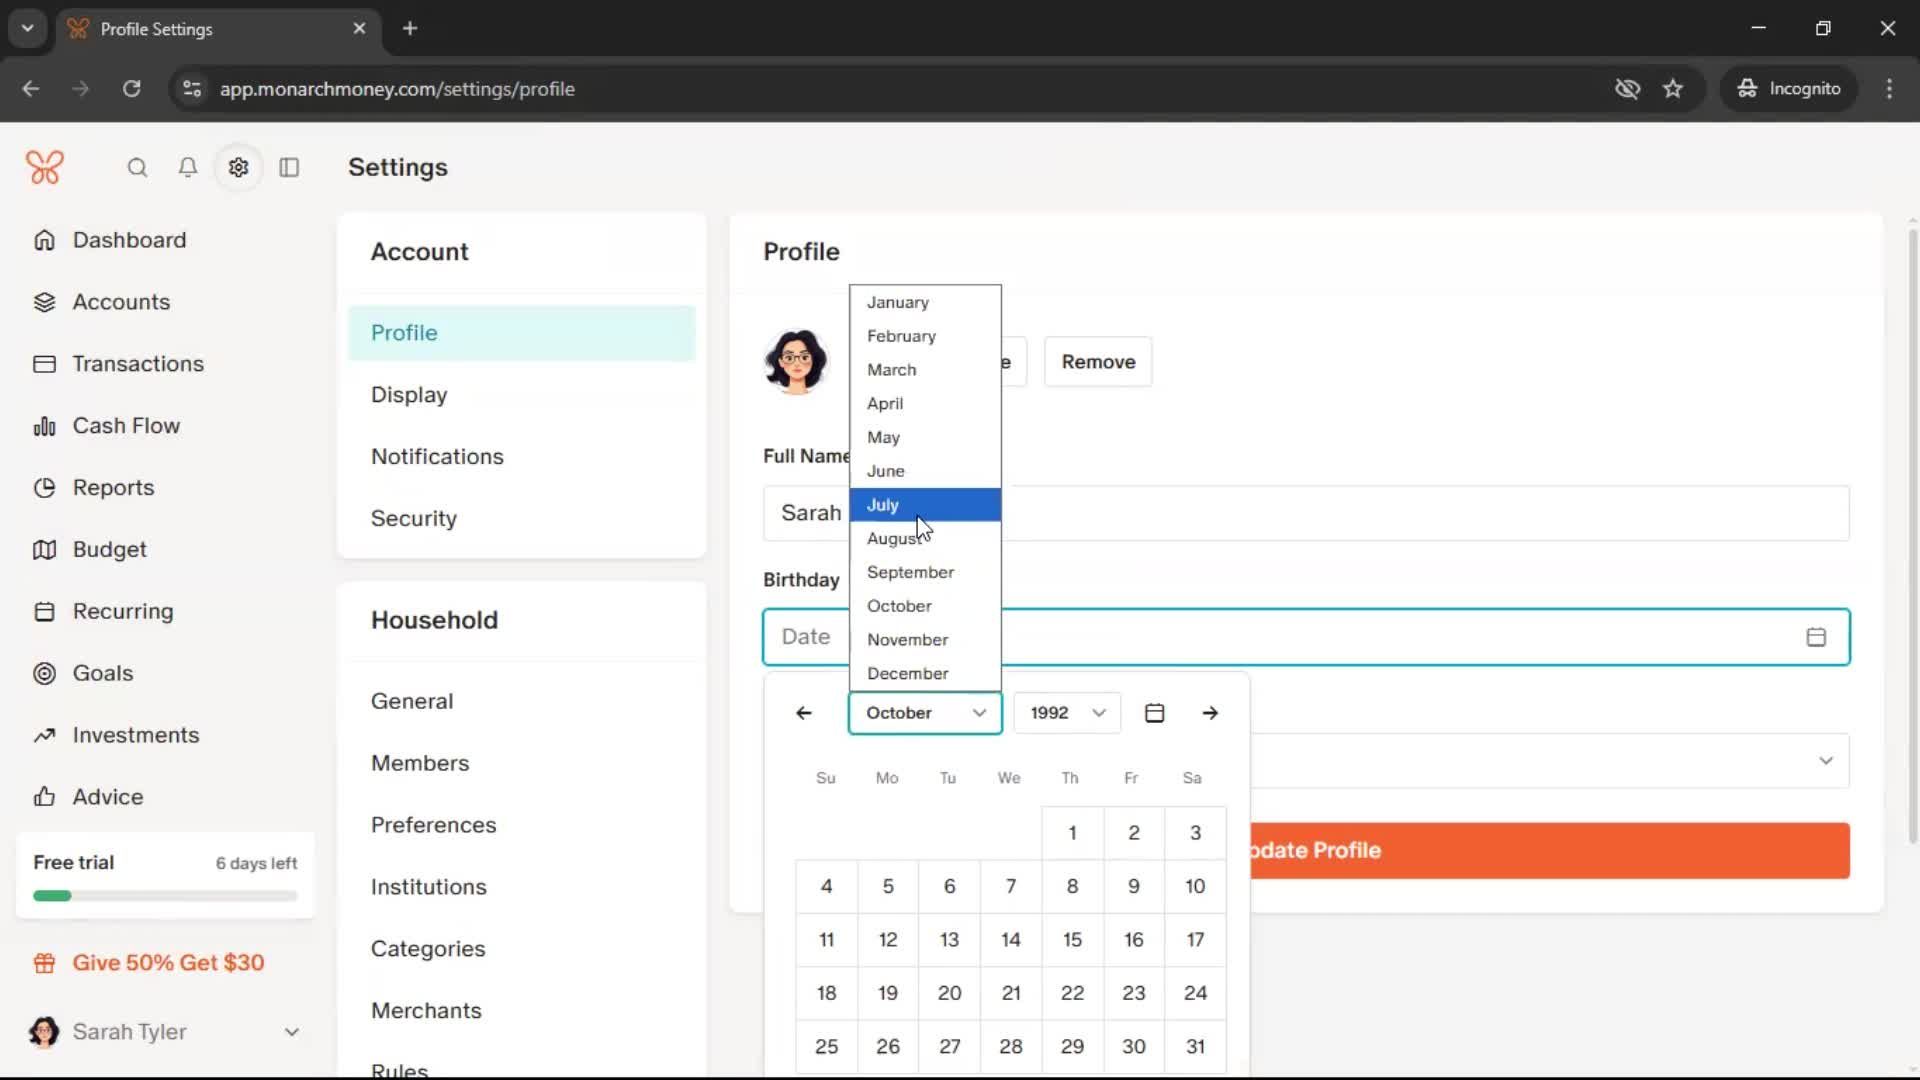Open Give 50% Get $30 link

click(x=168, y=963)
